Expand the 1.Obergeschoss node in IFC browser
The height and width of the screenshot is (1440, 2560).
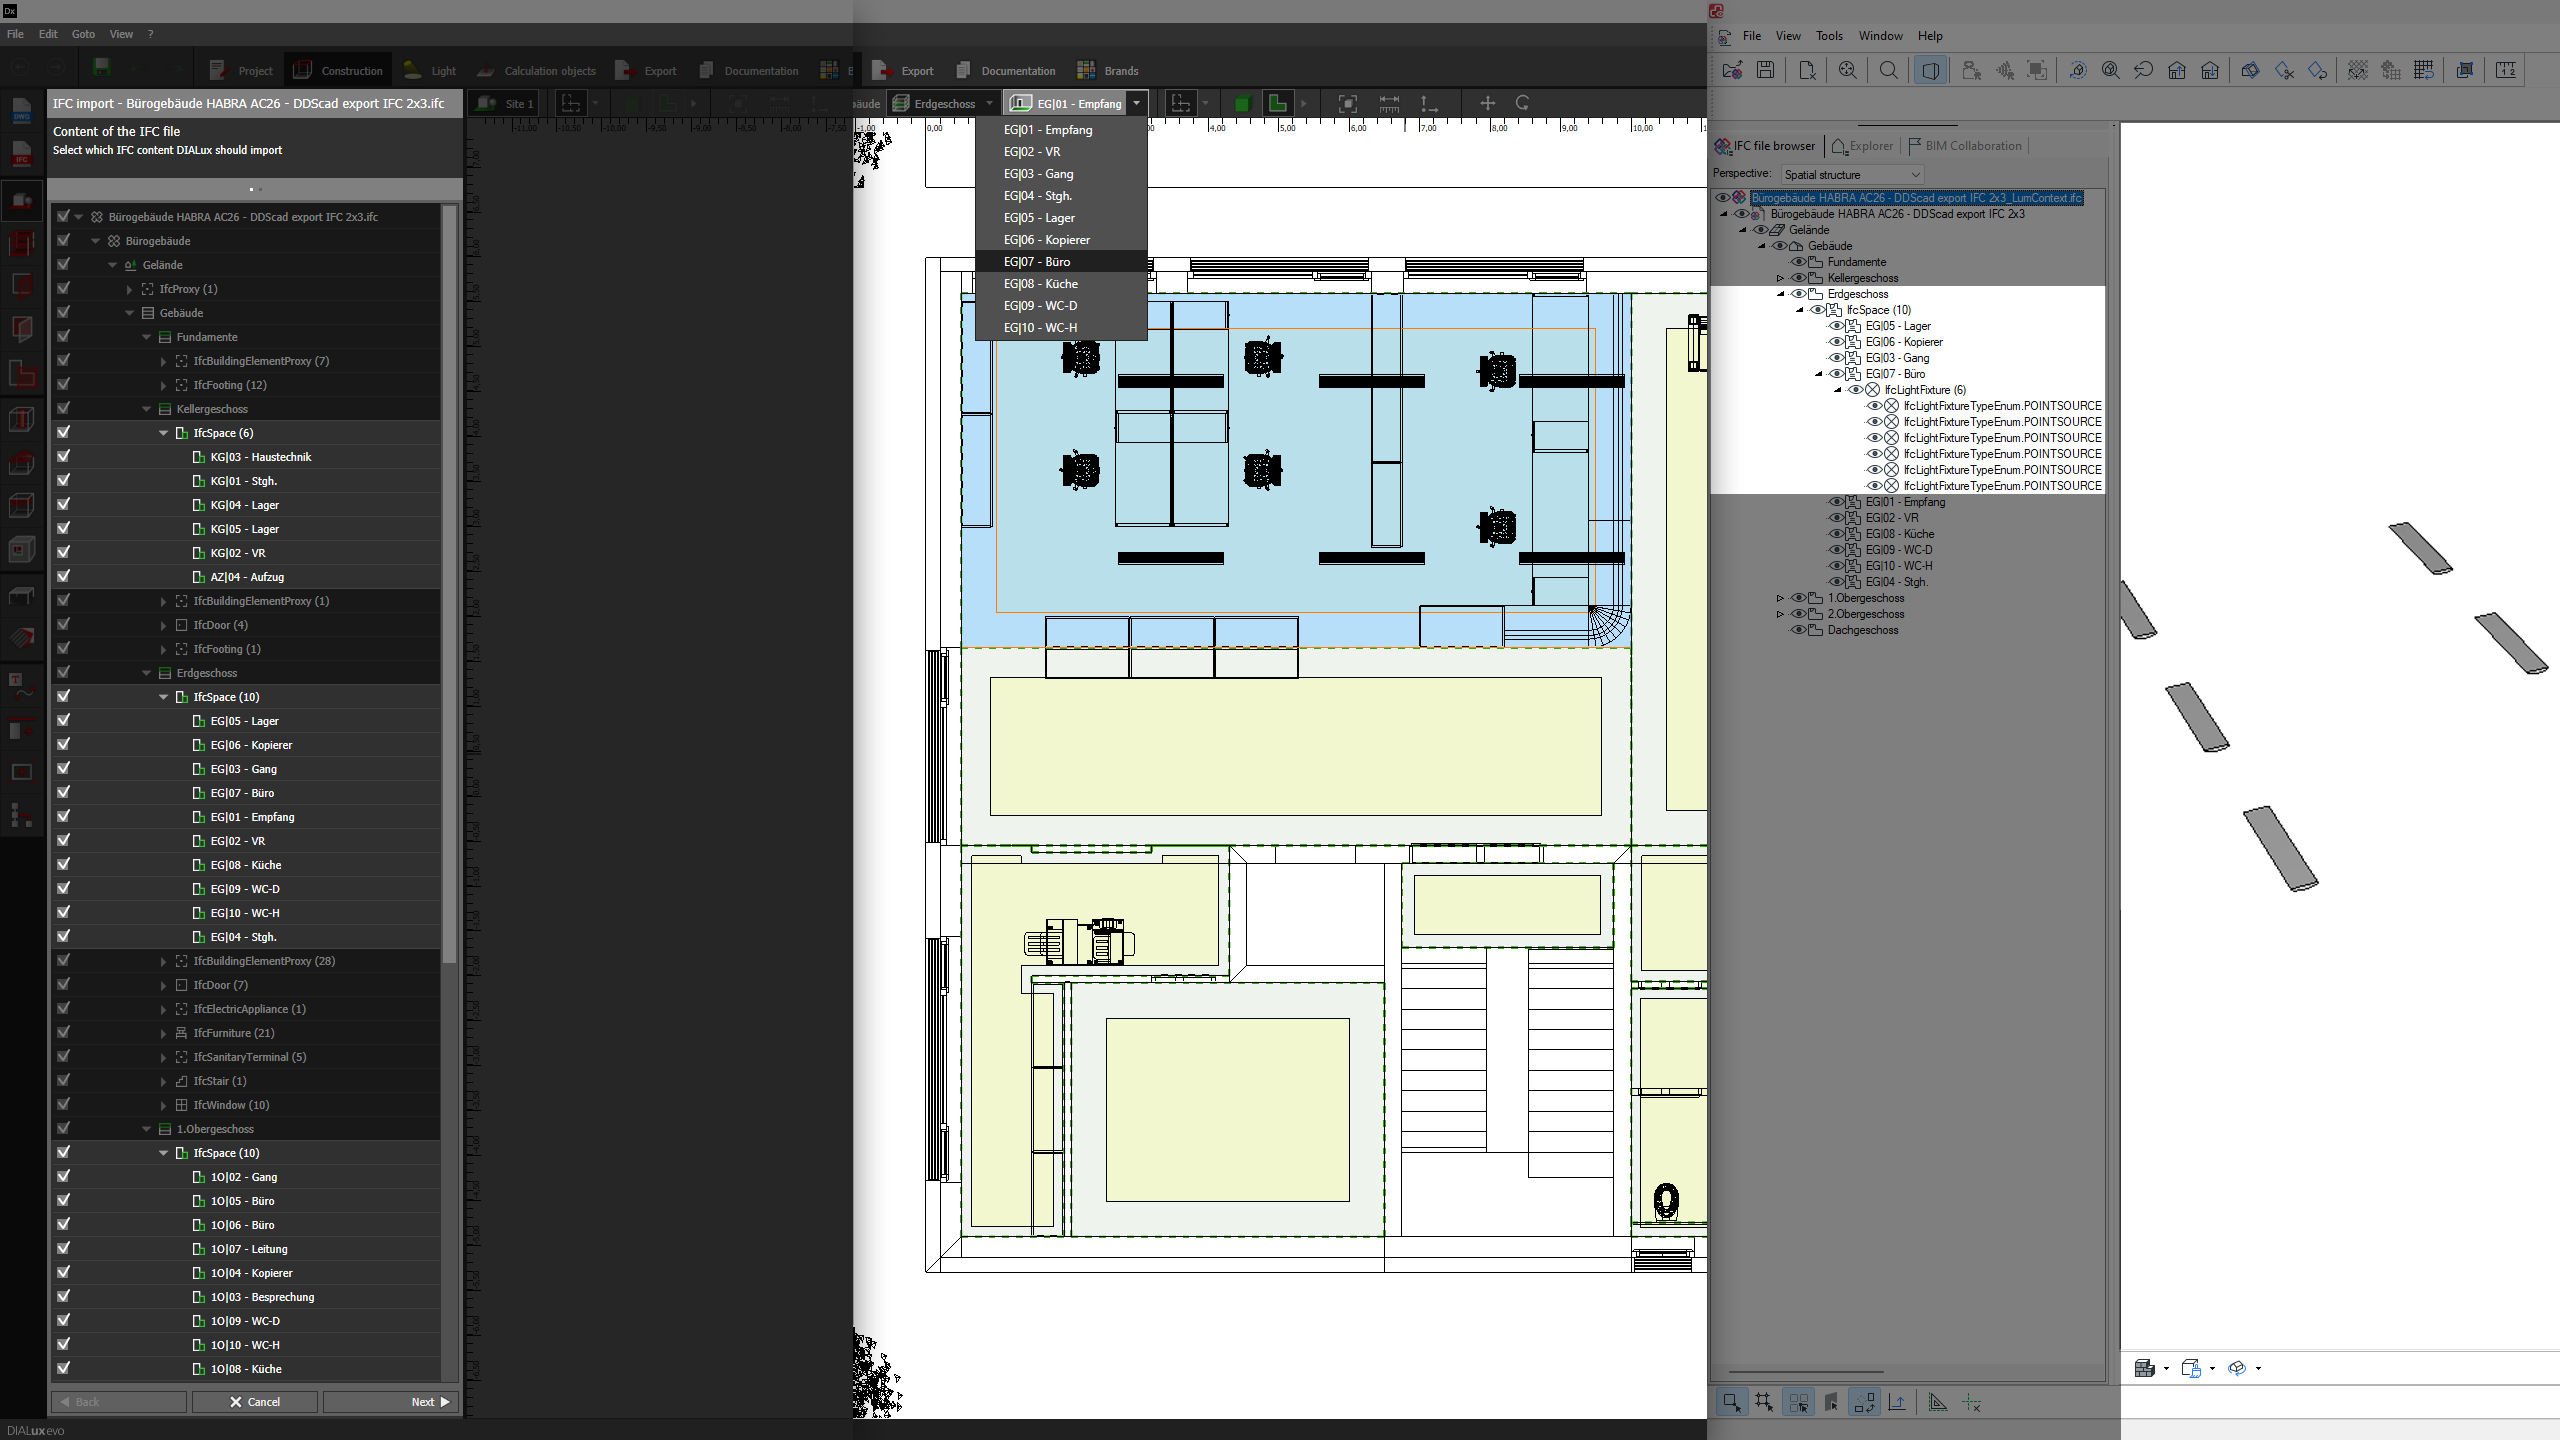(x=1780, y=598)
